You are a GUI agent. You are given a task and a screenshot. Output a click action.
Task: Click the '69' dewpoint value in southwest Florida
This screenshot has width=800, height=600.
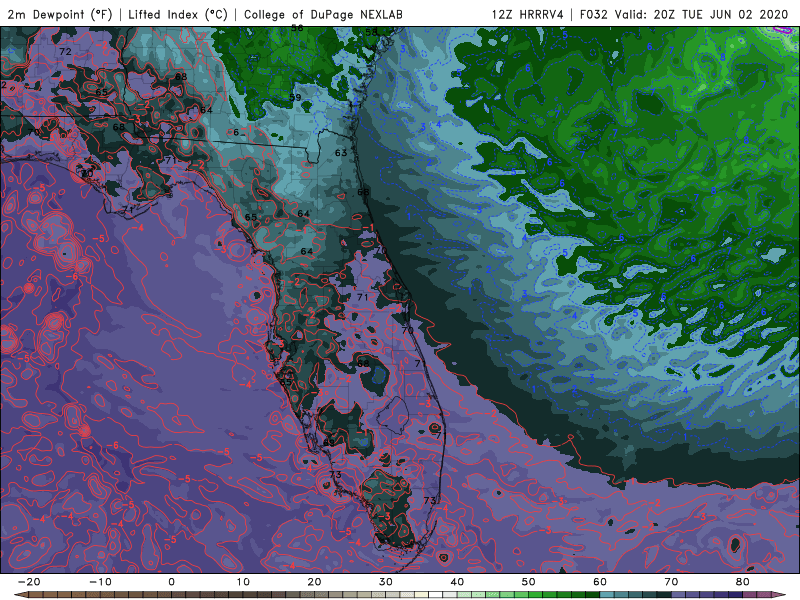point(329,442)
